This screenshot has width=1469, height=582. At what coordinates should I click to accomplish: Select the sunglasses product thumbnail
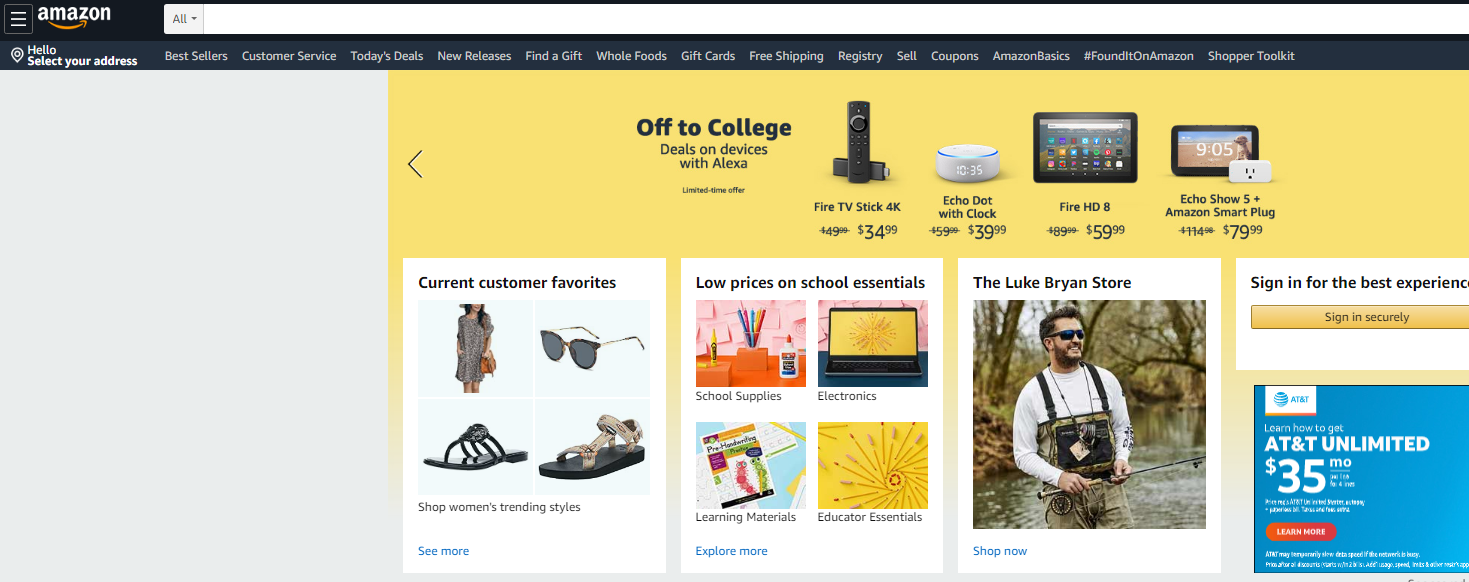(x=592, y=348)
